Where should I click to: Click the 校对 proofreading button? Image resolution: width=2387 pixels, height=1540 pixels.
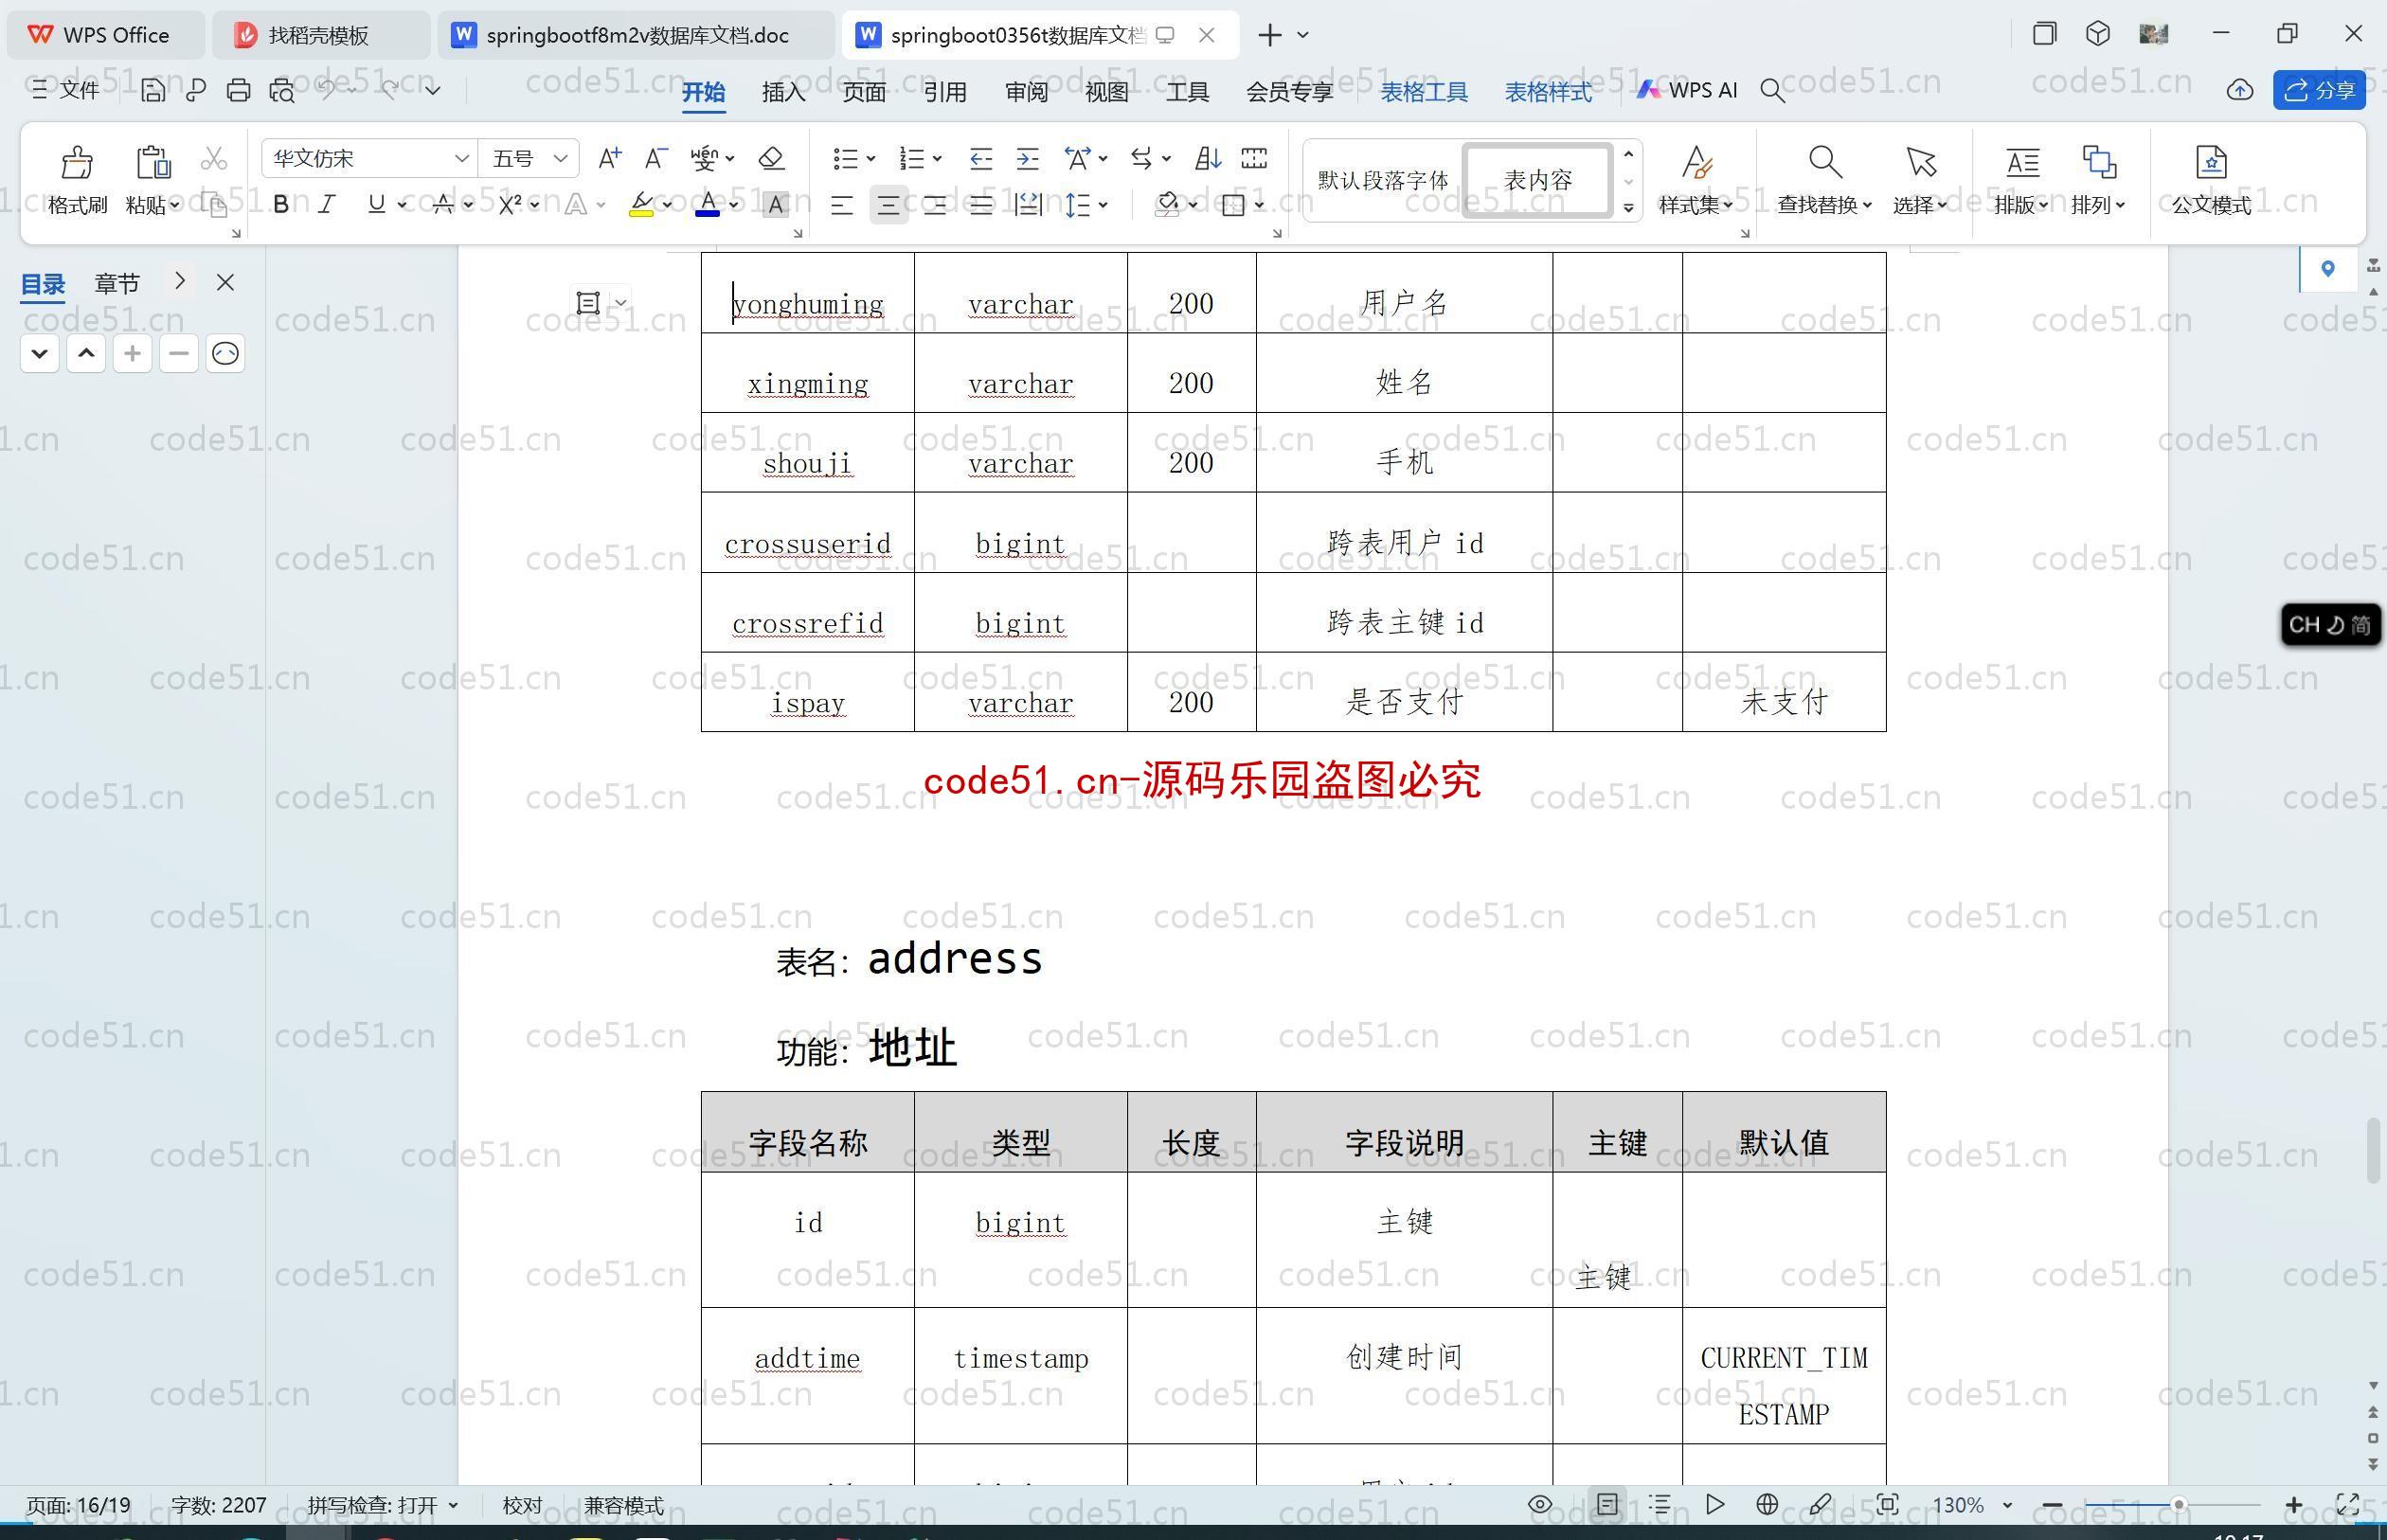(x=522, y=1505)
